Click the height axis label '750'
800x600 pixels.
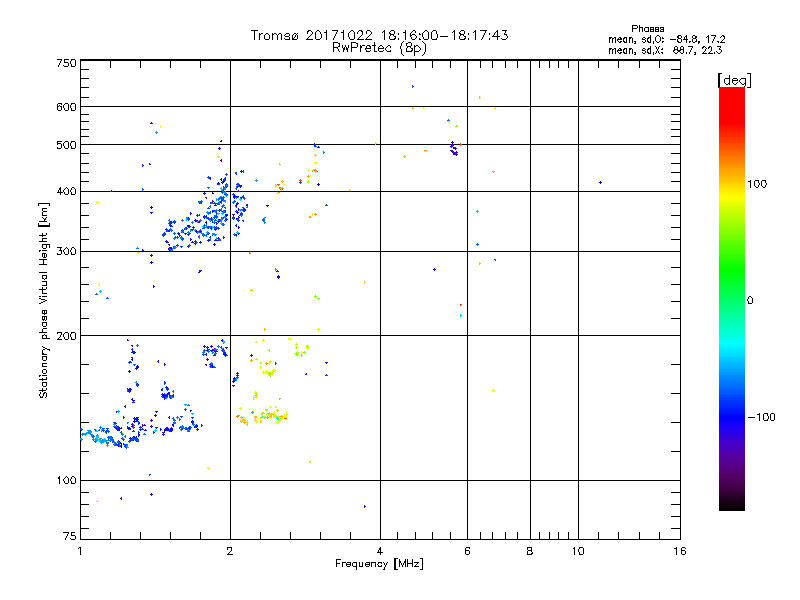(66, 63)
